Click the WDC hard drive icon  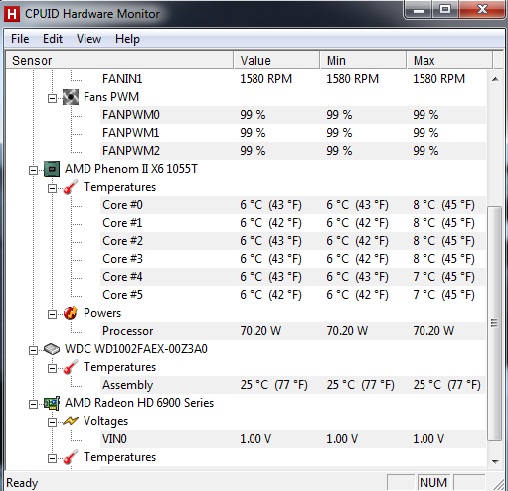pyautogui.click(x=52, y=349)
